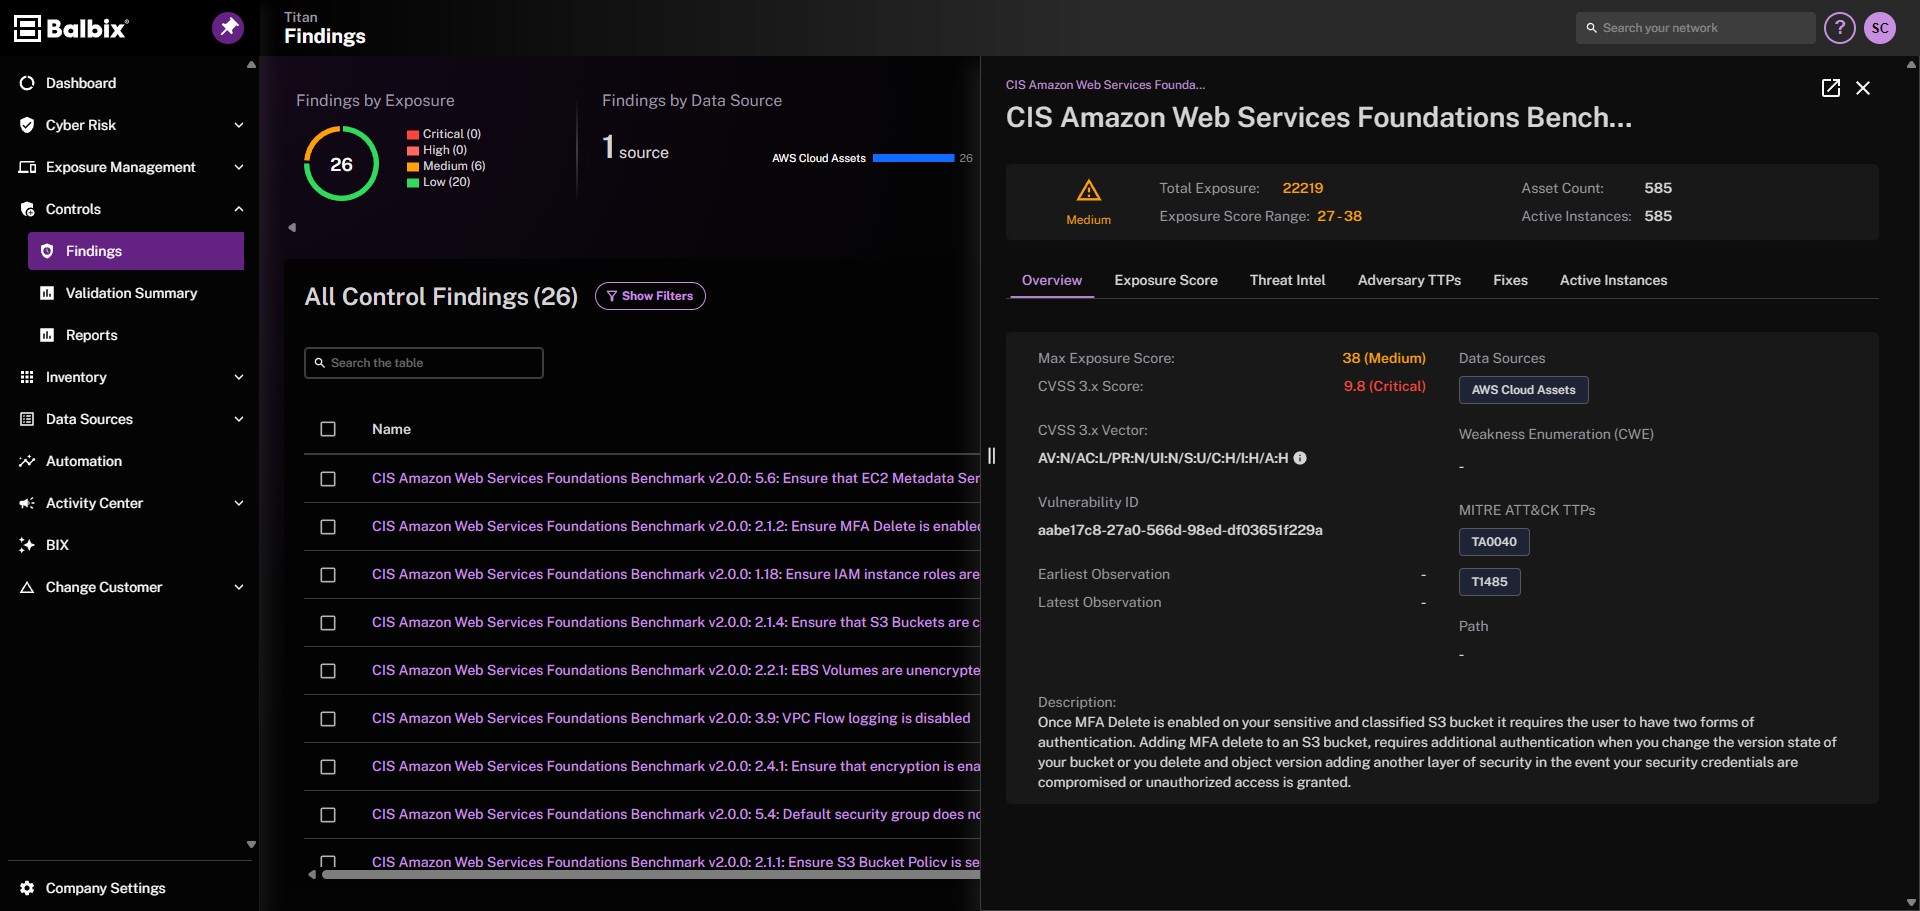This screenshot has width=1920, height=911.
Task: Check the box for finding 5.6 EC2 Metadata
Action: click(328, 479)
